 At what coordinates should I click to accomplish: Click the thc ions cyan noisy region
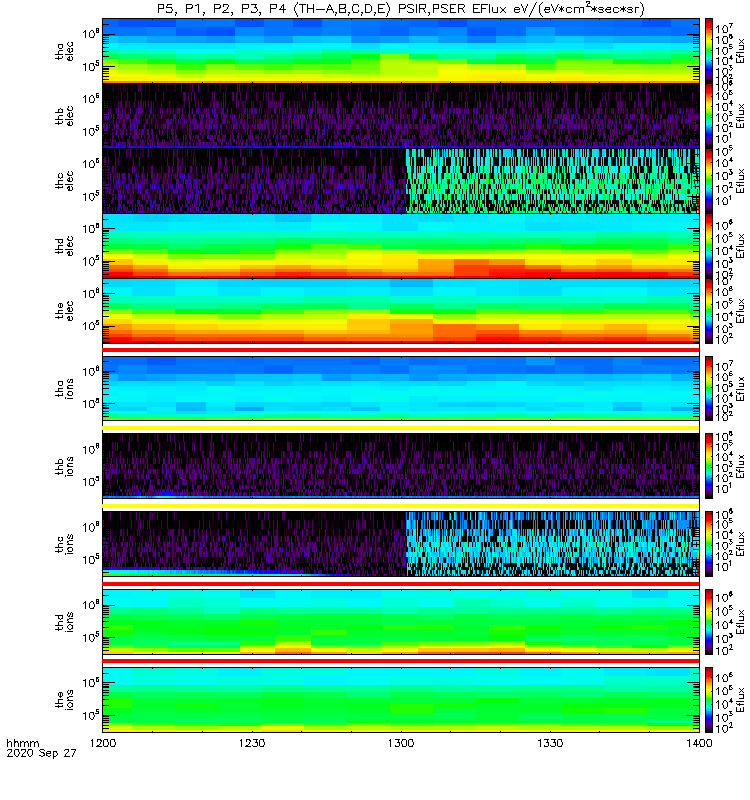[552, 544]
